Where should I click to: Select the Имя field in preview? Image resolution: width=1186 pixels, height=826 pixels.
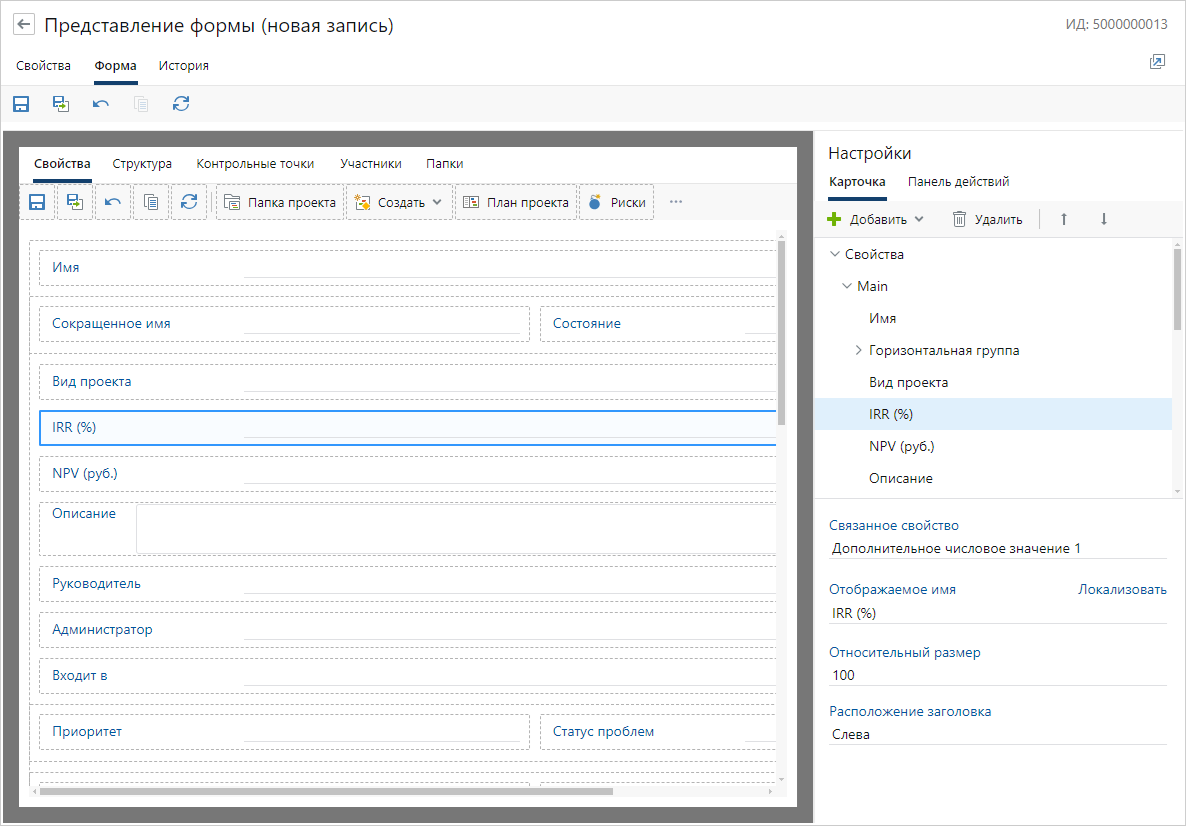coord(408,268)
